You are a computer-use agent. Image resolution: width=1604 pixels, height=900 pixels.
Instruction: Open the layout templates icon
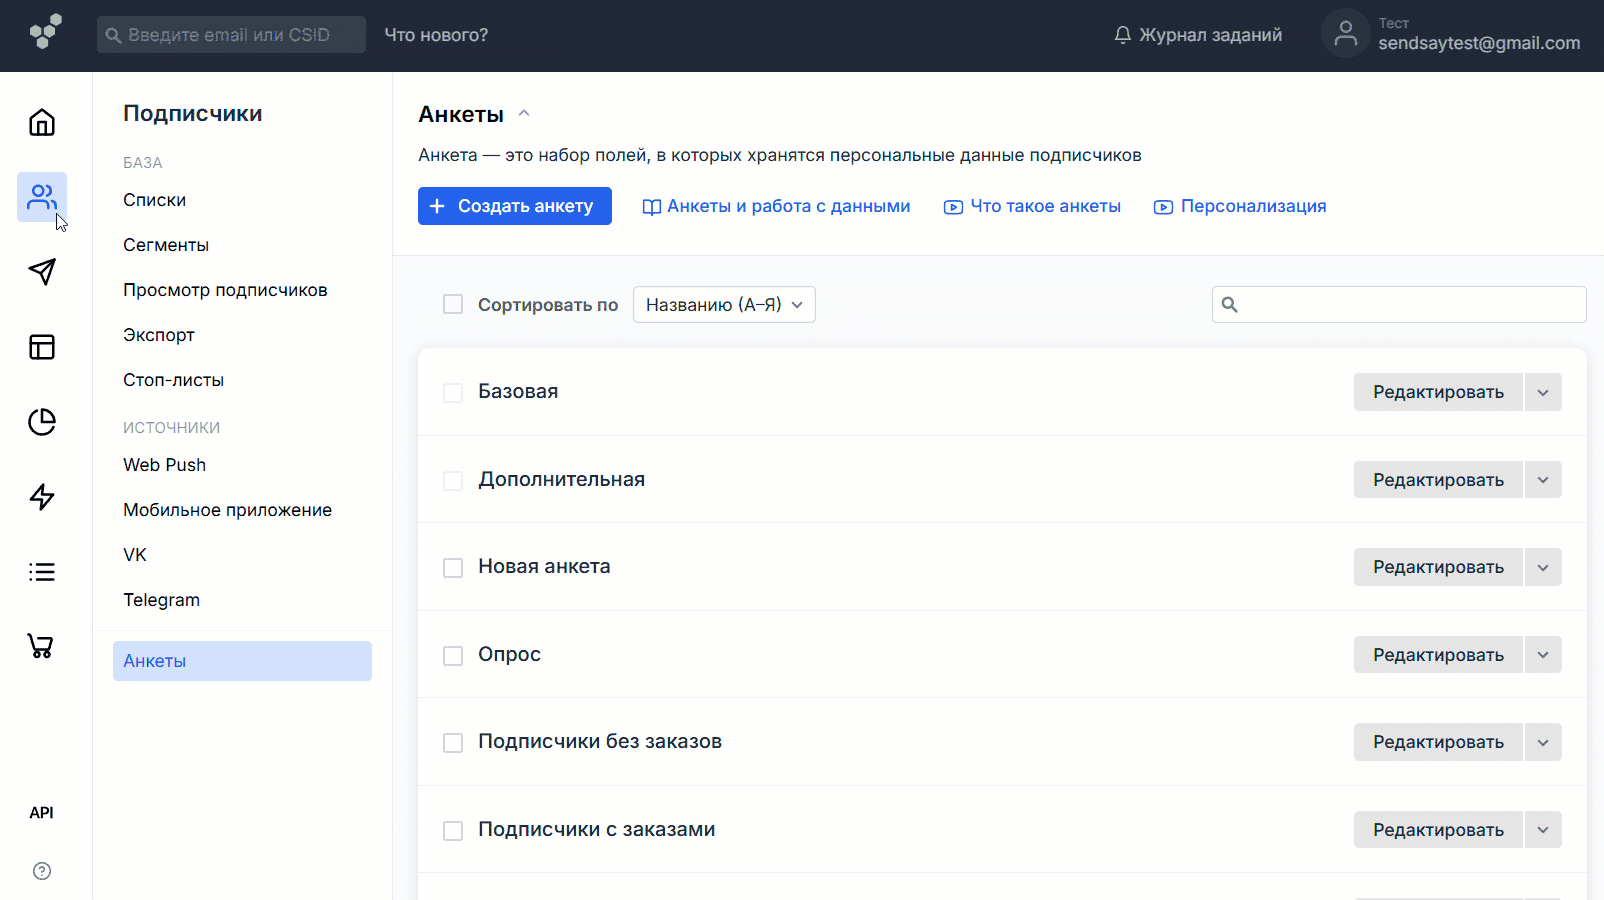click(x=42, y=347)
